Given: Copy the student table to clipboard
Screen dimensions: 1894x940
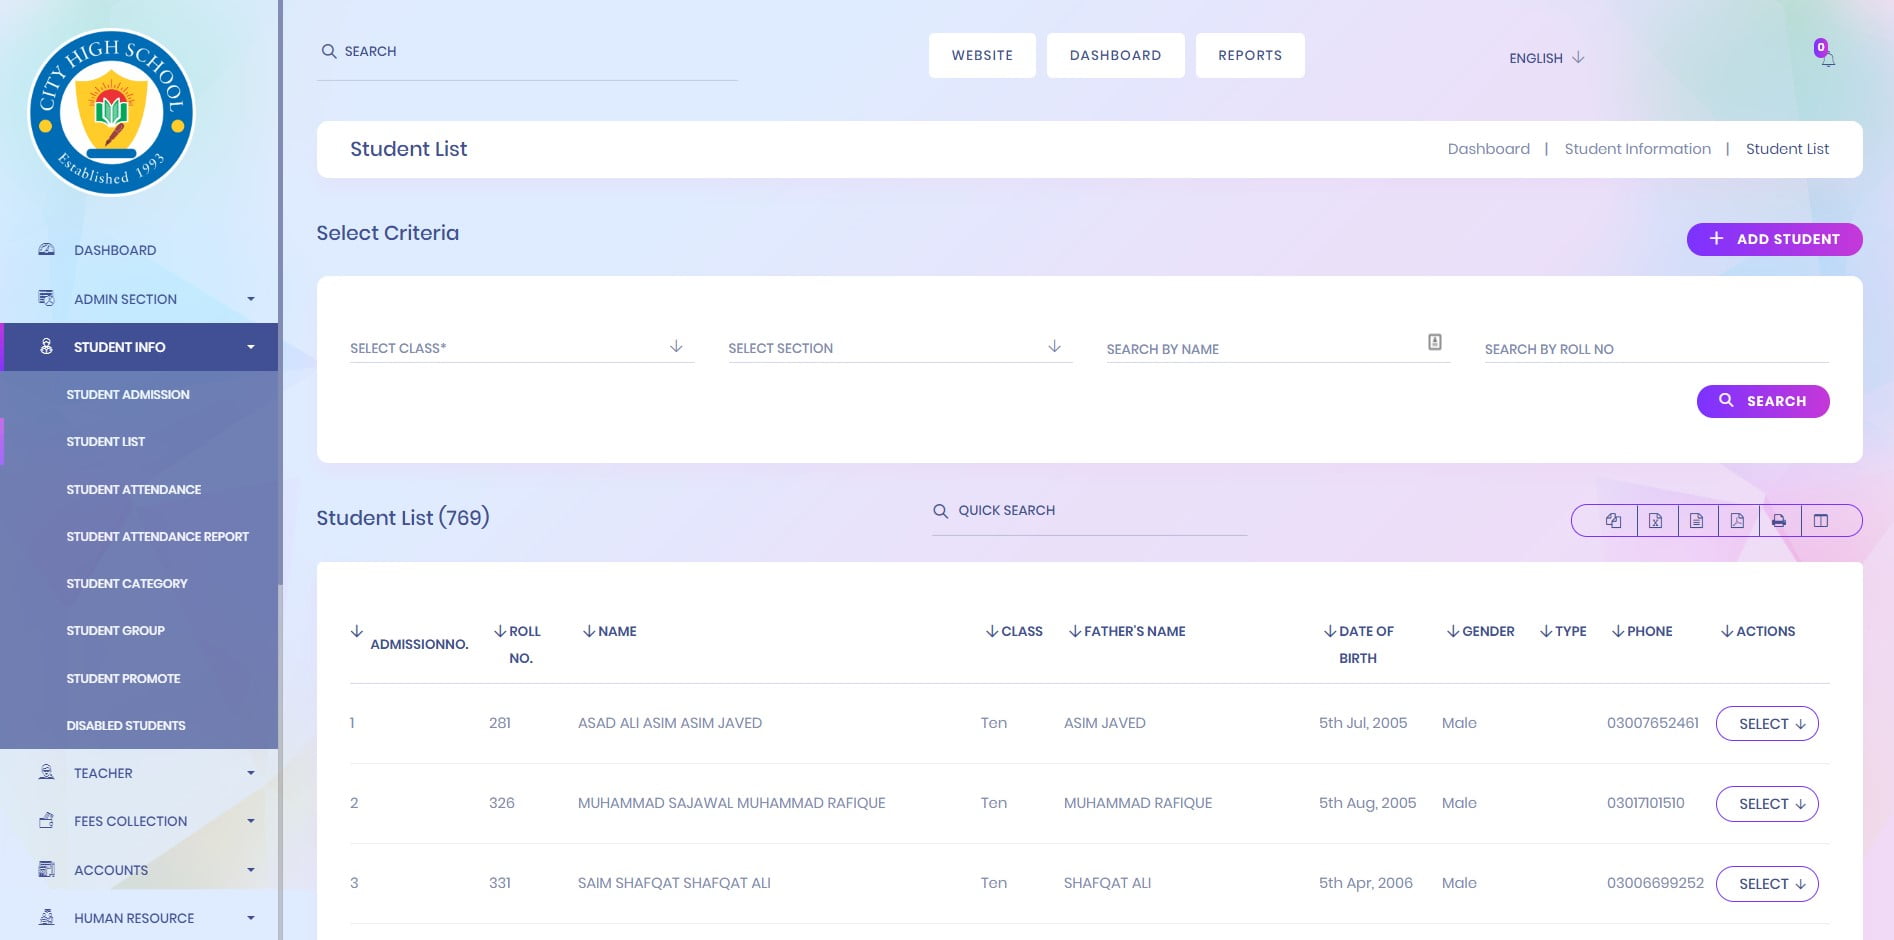Looking at the screenshot, I should click(x=1613, y=521).
